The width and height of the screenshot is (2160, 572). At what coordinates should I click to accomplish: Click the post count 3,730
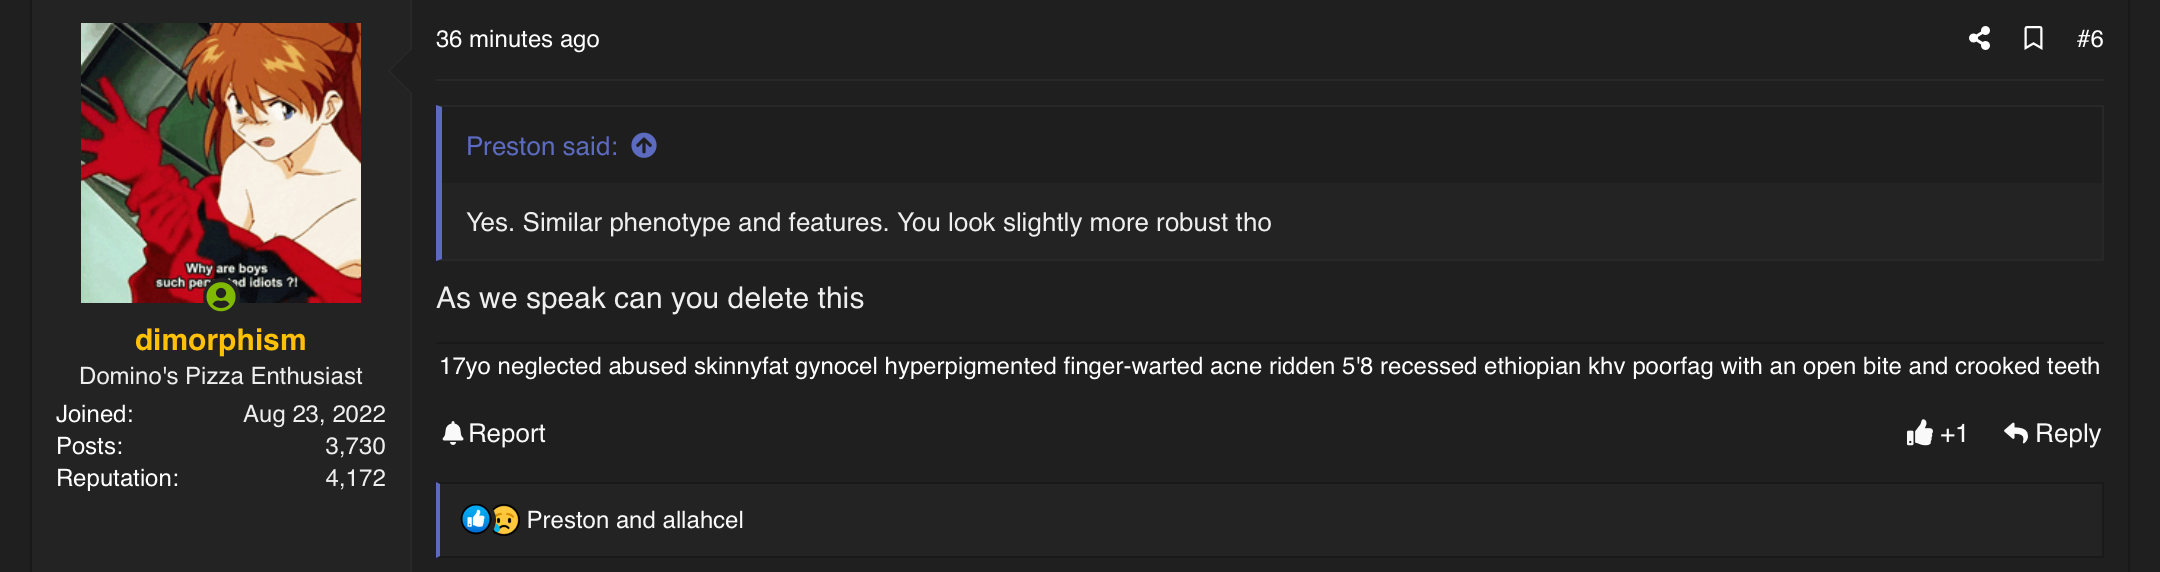(x=355, y=446)
